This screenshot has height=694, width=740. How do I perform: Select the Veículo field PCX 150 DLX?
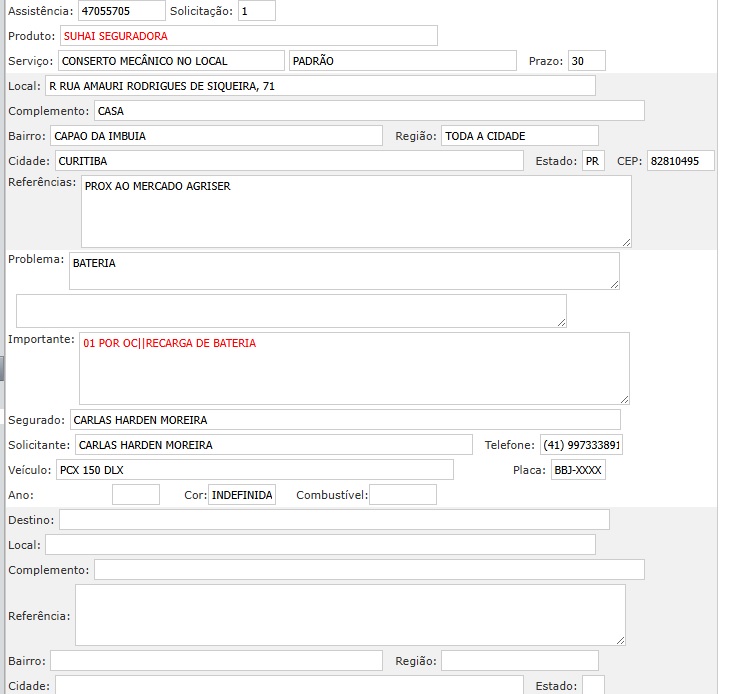point(254,470)
